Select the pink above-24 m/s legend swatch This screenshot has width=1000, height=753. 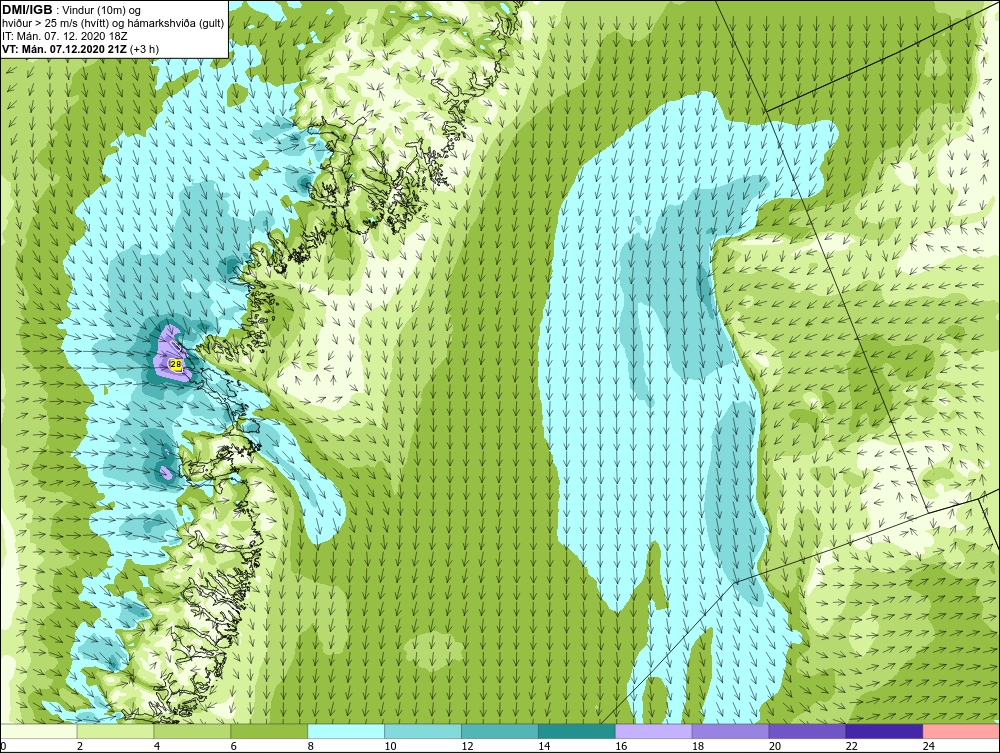click(x=961, y=731)
